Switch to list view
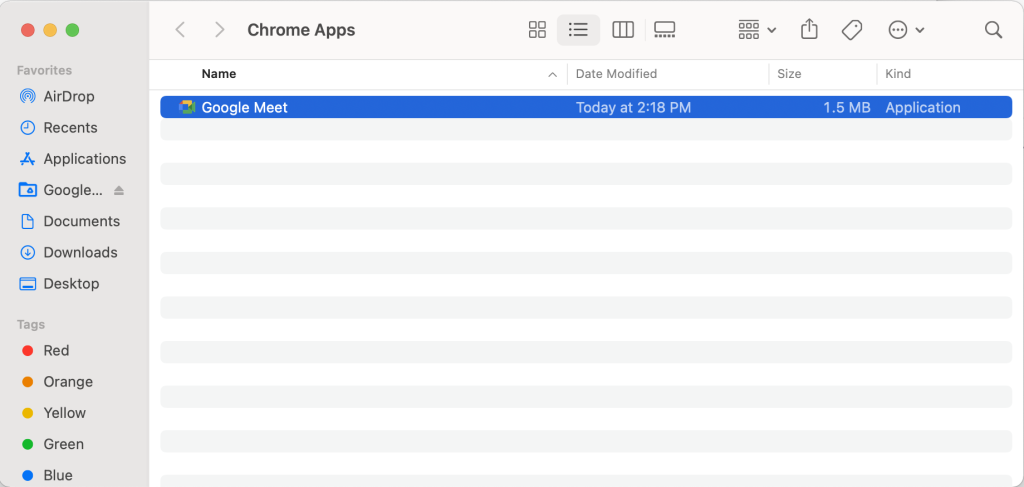The width and height of the screenshot is (1024, 487). [578, 30]
